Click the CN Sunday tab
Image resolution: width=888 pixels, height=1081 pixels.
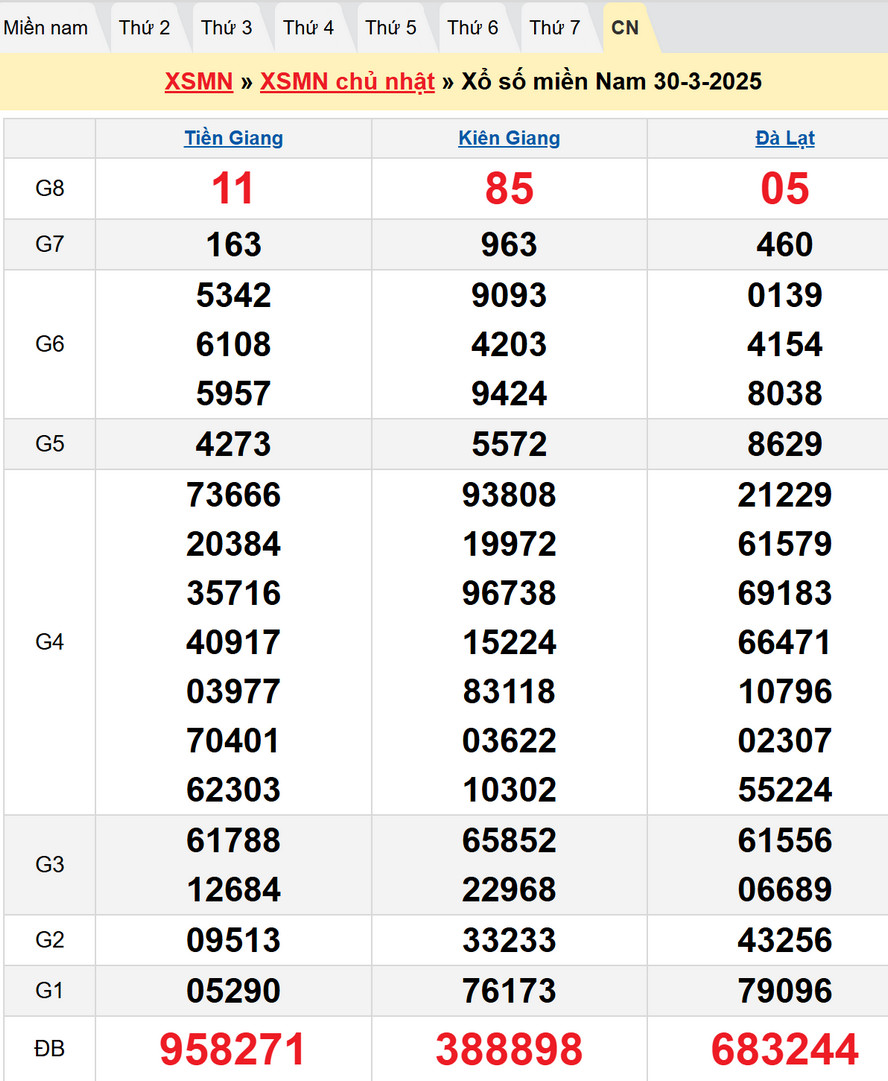tap(625, 28)
